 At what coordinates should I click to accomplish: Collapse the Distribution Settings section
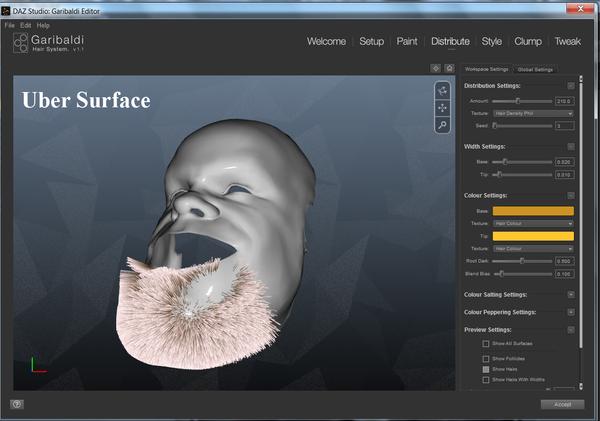[571, 86]
